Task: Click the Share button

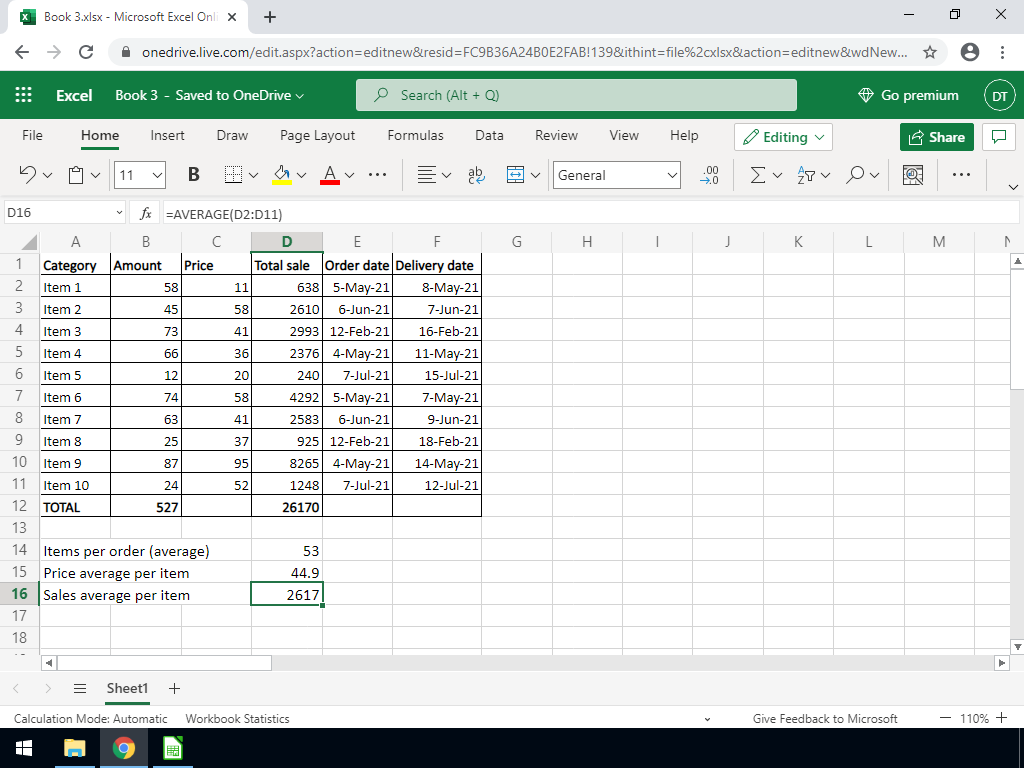Action: pyautogui.click(x=936, y=137)
